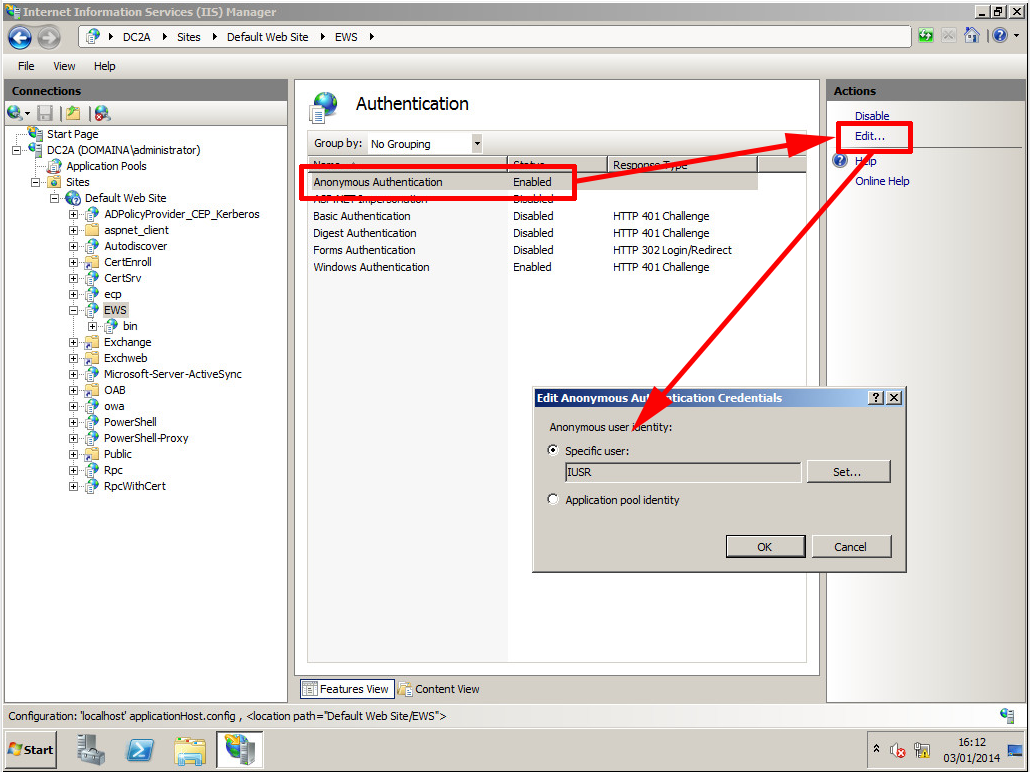Click the Create New Connection globe icon
The image size is (1030, 772).
pyautogui.click(x=14, y=113)
